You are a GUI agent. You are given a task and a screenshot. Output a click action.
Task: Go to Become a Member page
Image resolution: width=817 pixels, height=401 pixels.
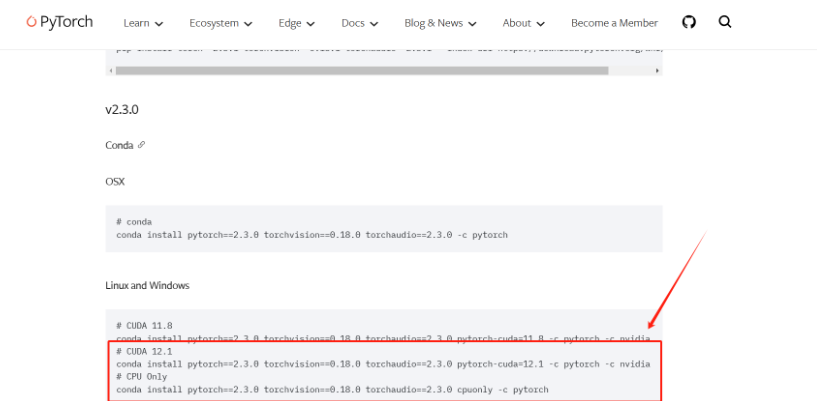tap(614, 23)
